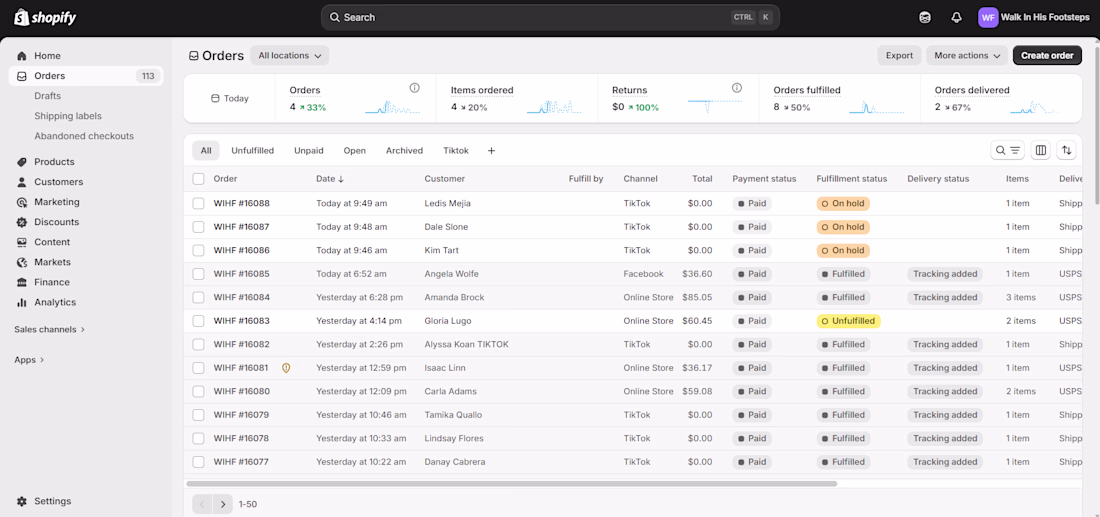Click the $85.05 total for Amanda Brock
Screen dimensions: 1100x517
pyautogui.click(x=697, y=297)
